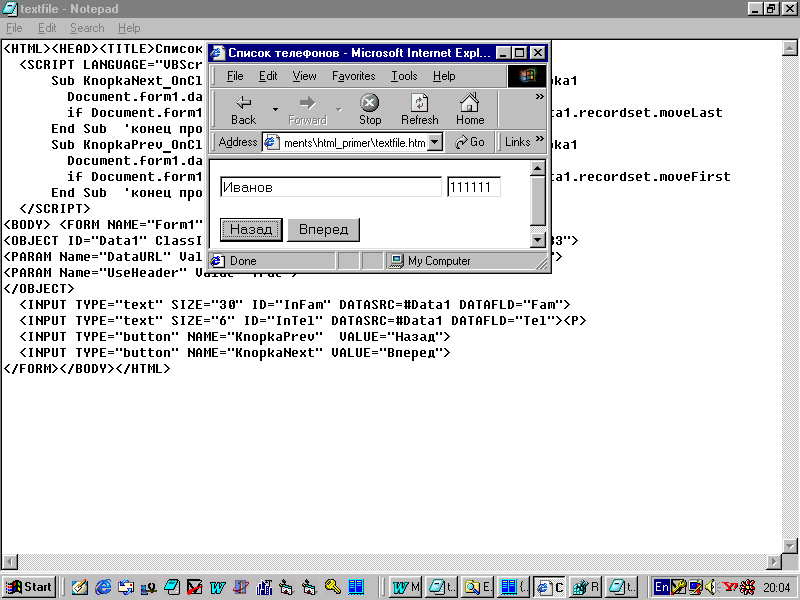
Task: Click the Назад button on page
Action: (251, 230)
